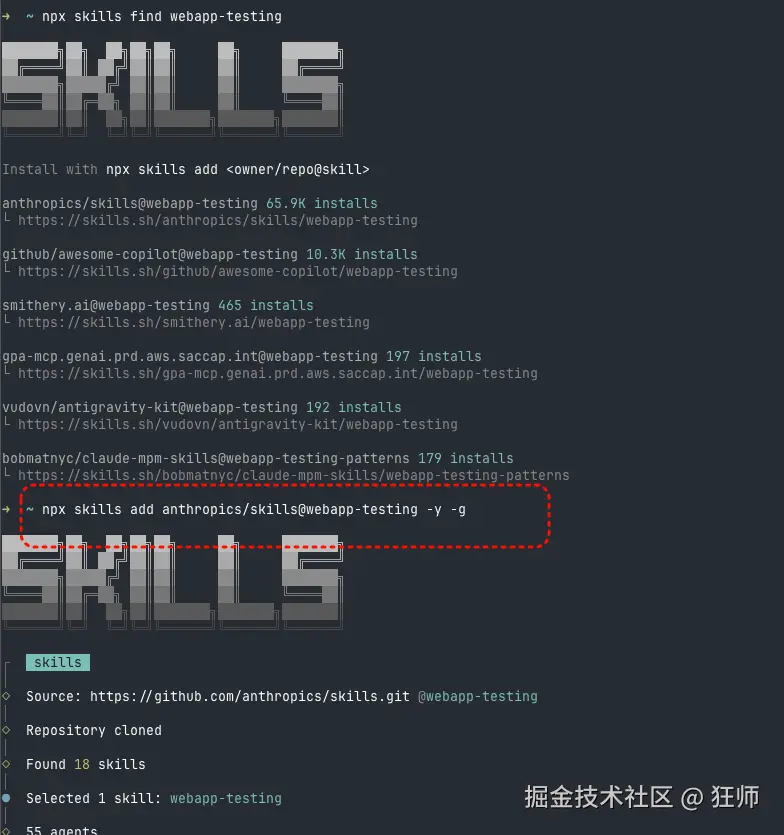Select 'bobmatnyc/claude-mpm-skills@webapp-testing-patterns' text
The height and width of the screenshot is (835, 784).
pos(206,459)
